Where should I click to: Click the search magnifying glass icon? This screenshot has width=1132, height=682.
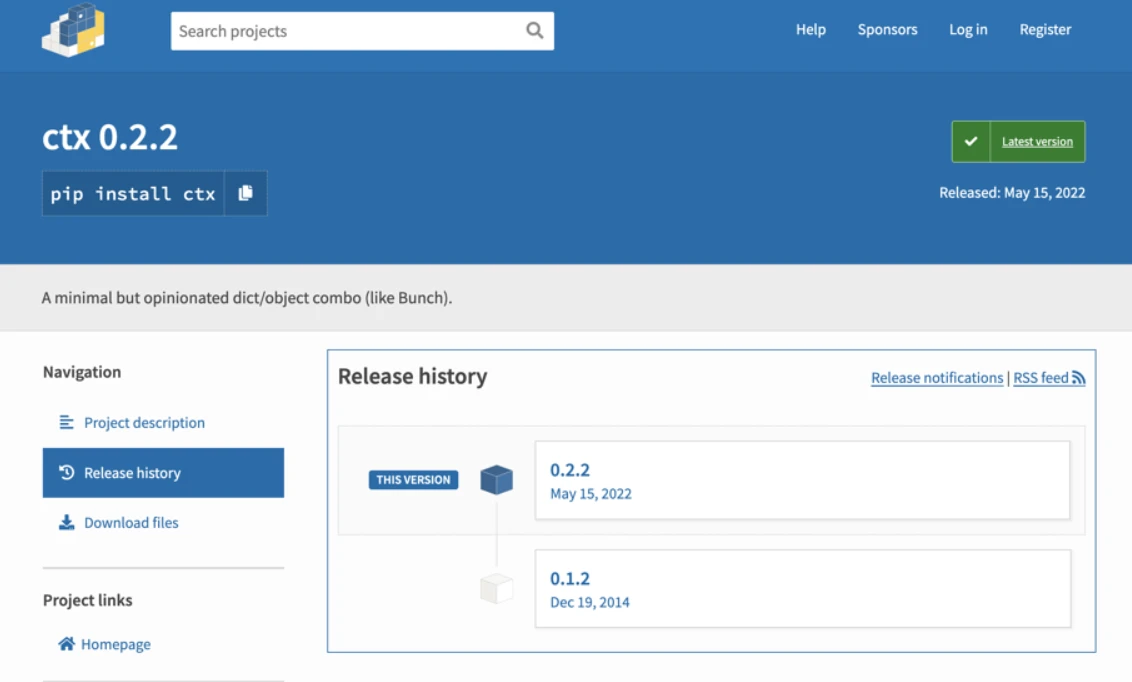[534, 31]
